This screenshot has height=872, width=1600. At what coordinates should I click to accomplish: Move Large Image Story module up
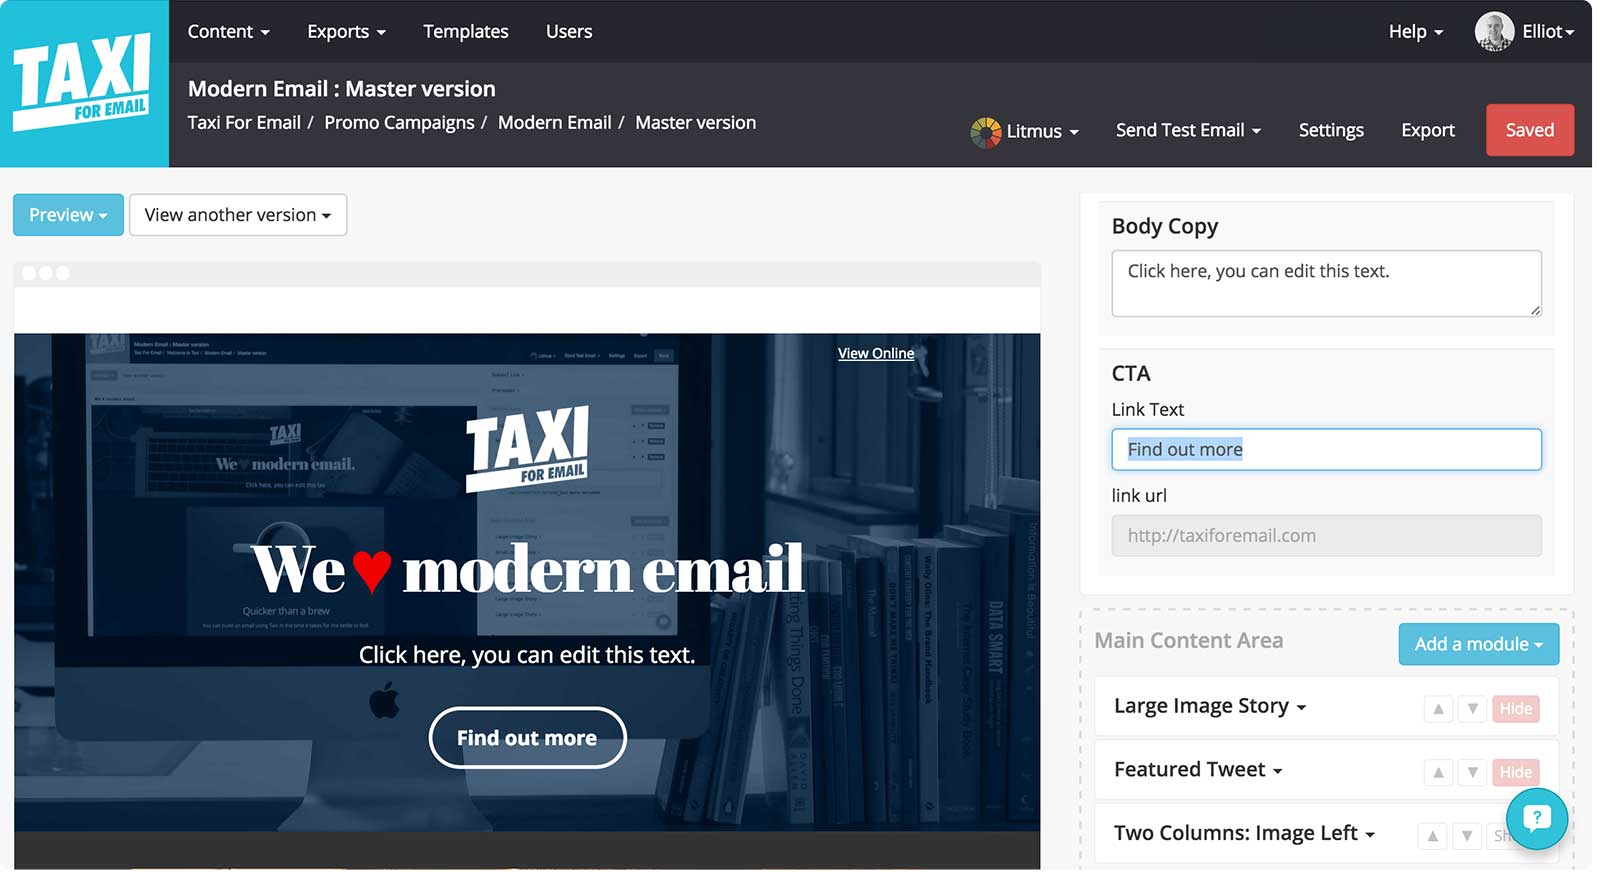1438,709
